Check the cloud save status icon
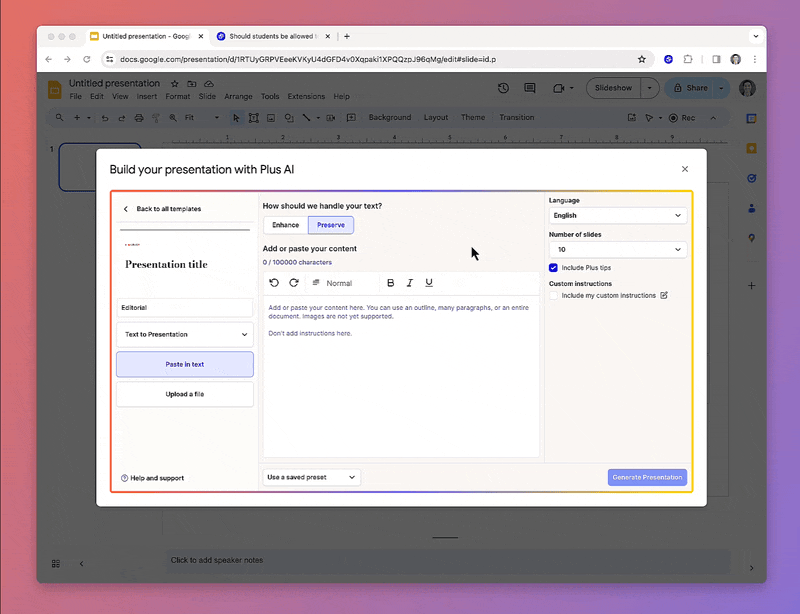This screenshot has width=800, height=614. (209, 83)
